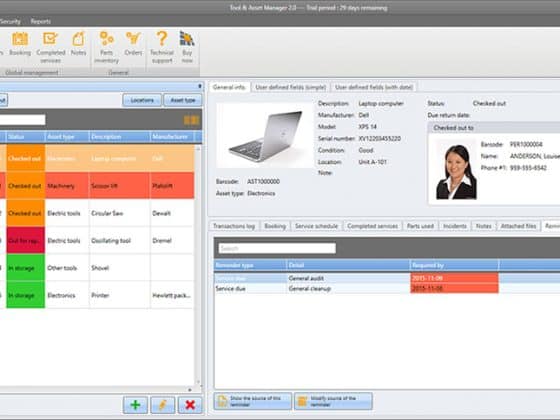Open Completed services in the ribbon

point(50,47)
